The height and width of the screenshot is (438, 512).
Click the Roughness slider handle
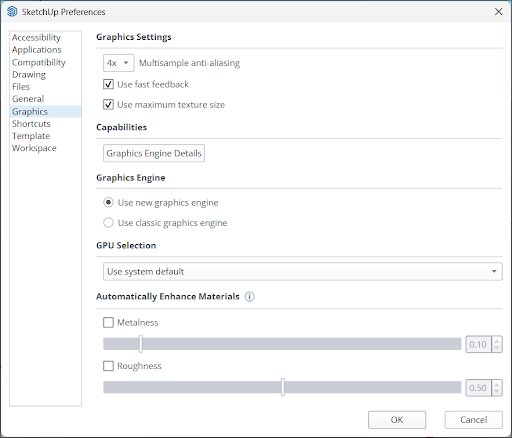(283, 387)
